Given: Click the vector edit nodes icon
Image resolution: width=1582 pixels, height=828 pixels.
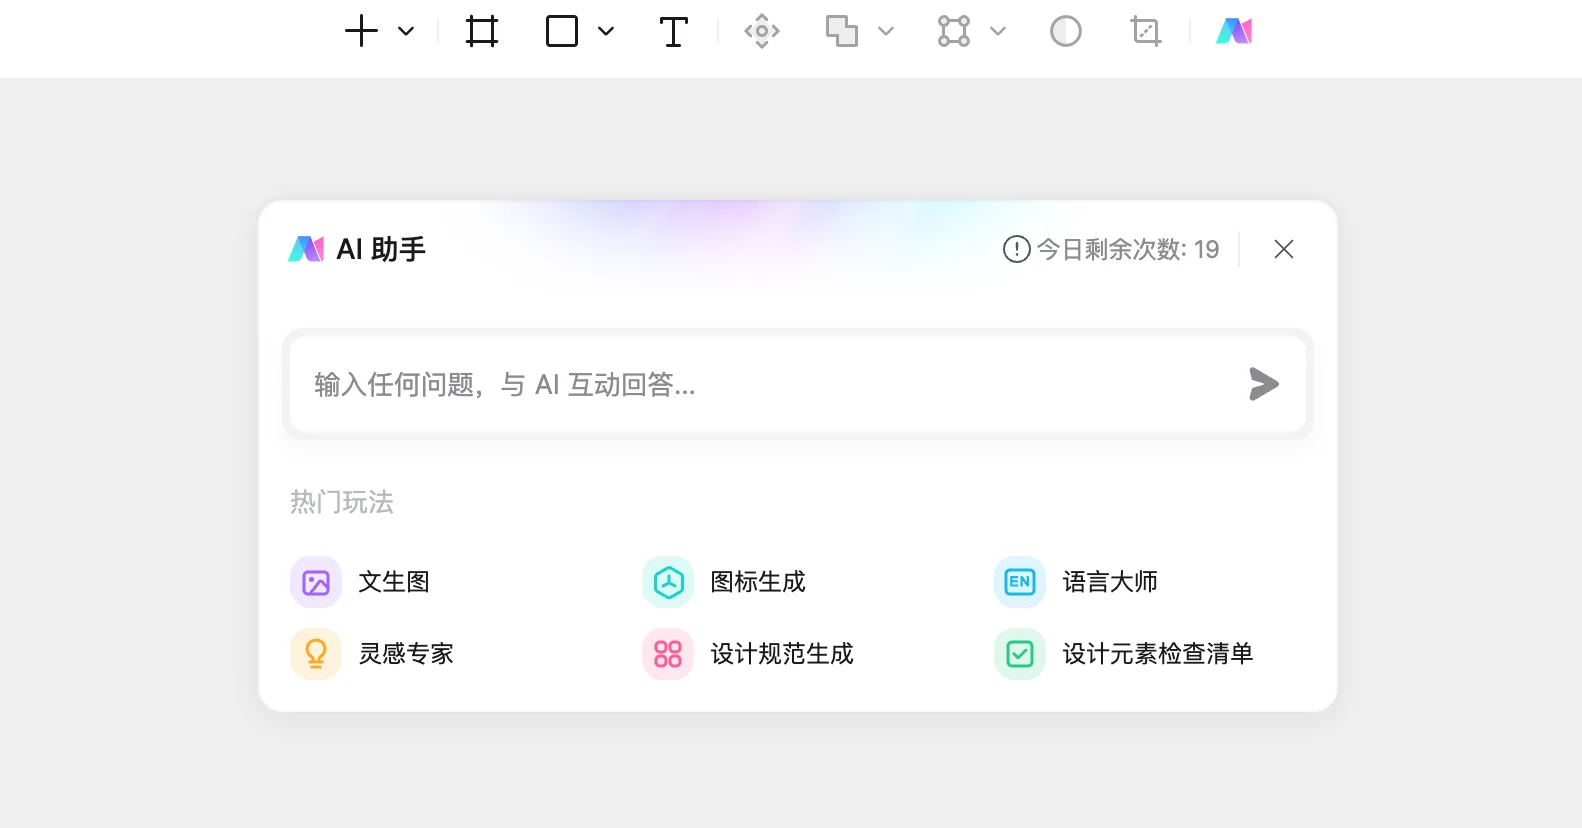Looking at the screenshot, I should click(x=954, y=31).
